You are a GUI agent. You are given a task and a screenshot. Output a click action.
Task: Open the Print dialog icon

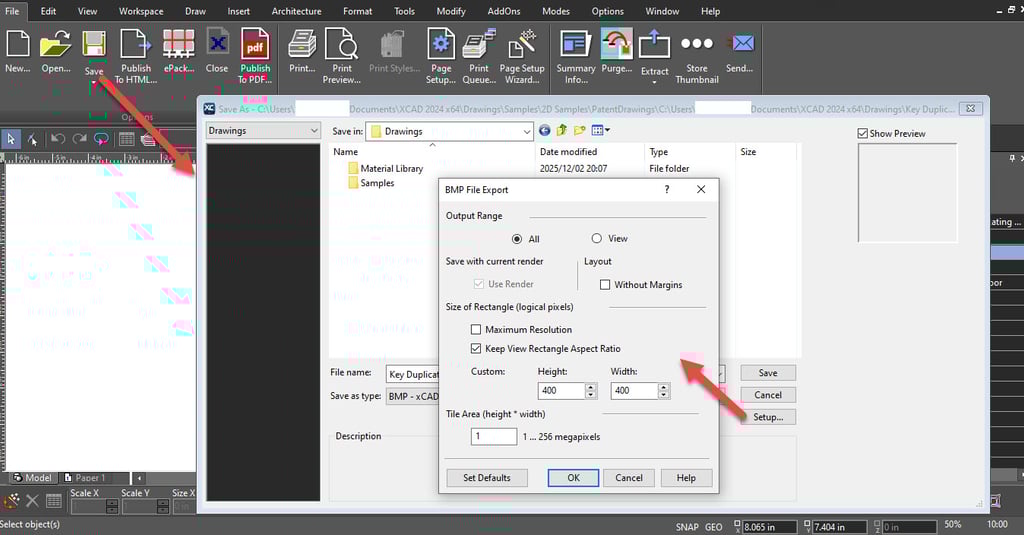[302, 44]
